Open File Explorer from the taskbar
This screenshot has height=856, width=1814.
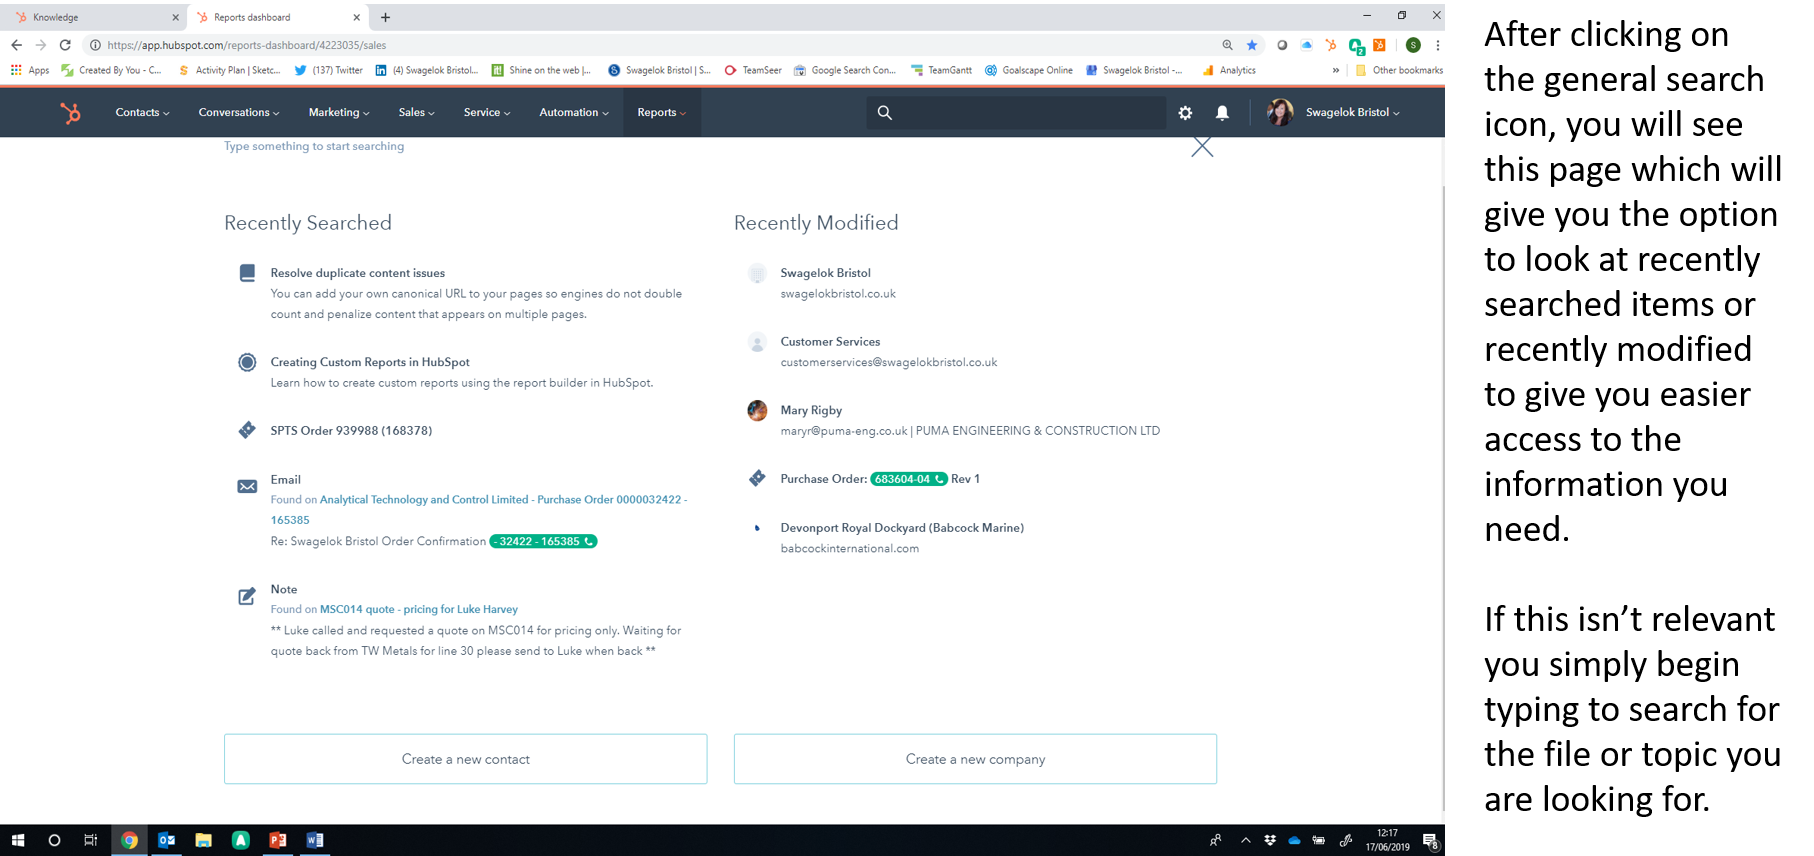click(203, 840)
